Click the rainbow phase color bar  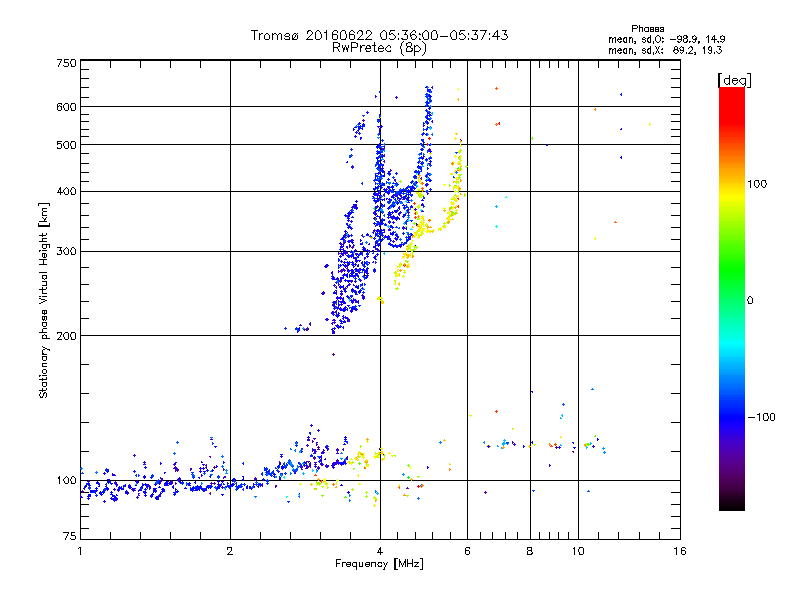click(x=732, y=299)
